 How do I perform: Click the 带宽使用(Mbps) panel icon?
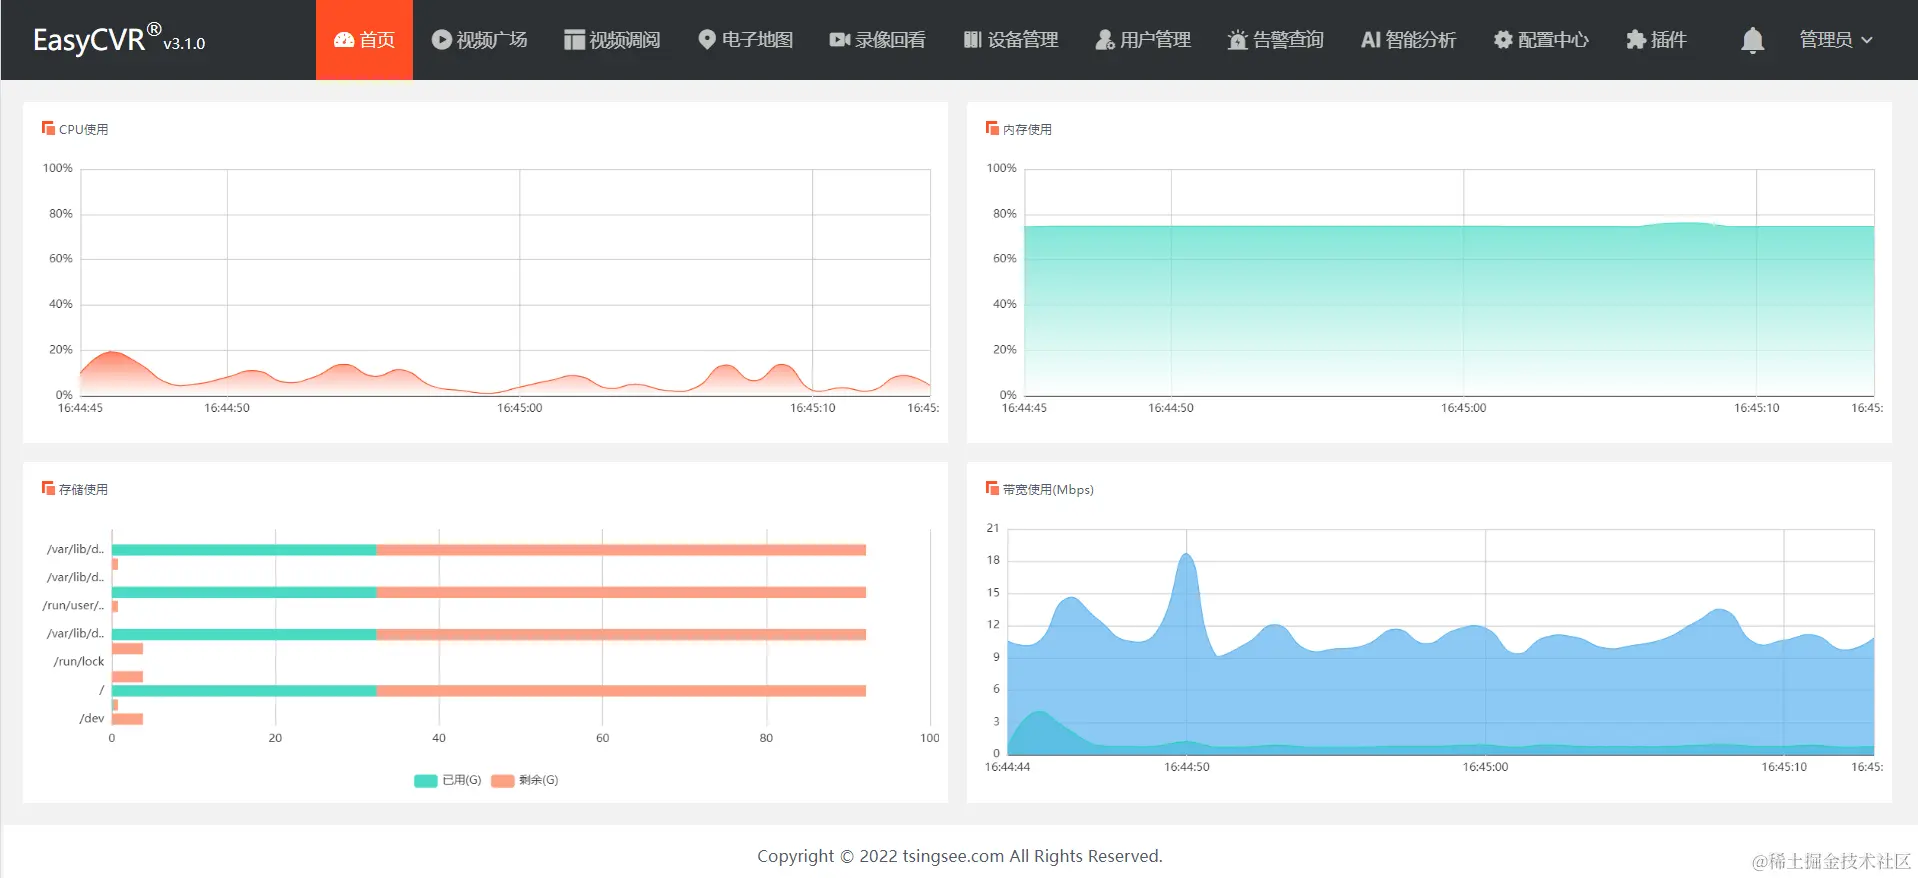(x=992, y=488)
